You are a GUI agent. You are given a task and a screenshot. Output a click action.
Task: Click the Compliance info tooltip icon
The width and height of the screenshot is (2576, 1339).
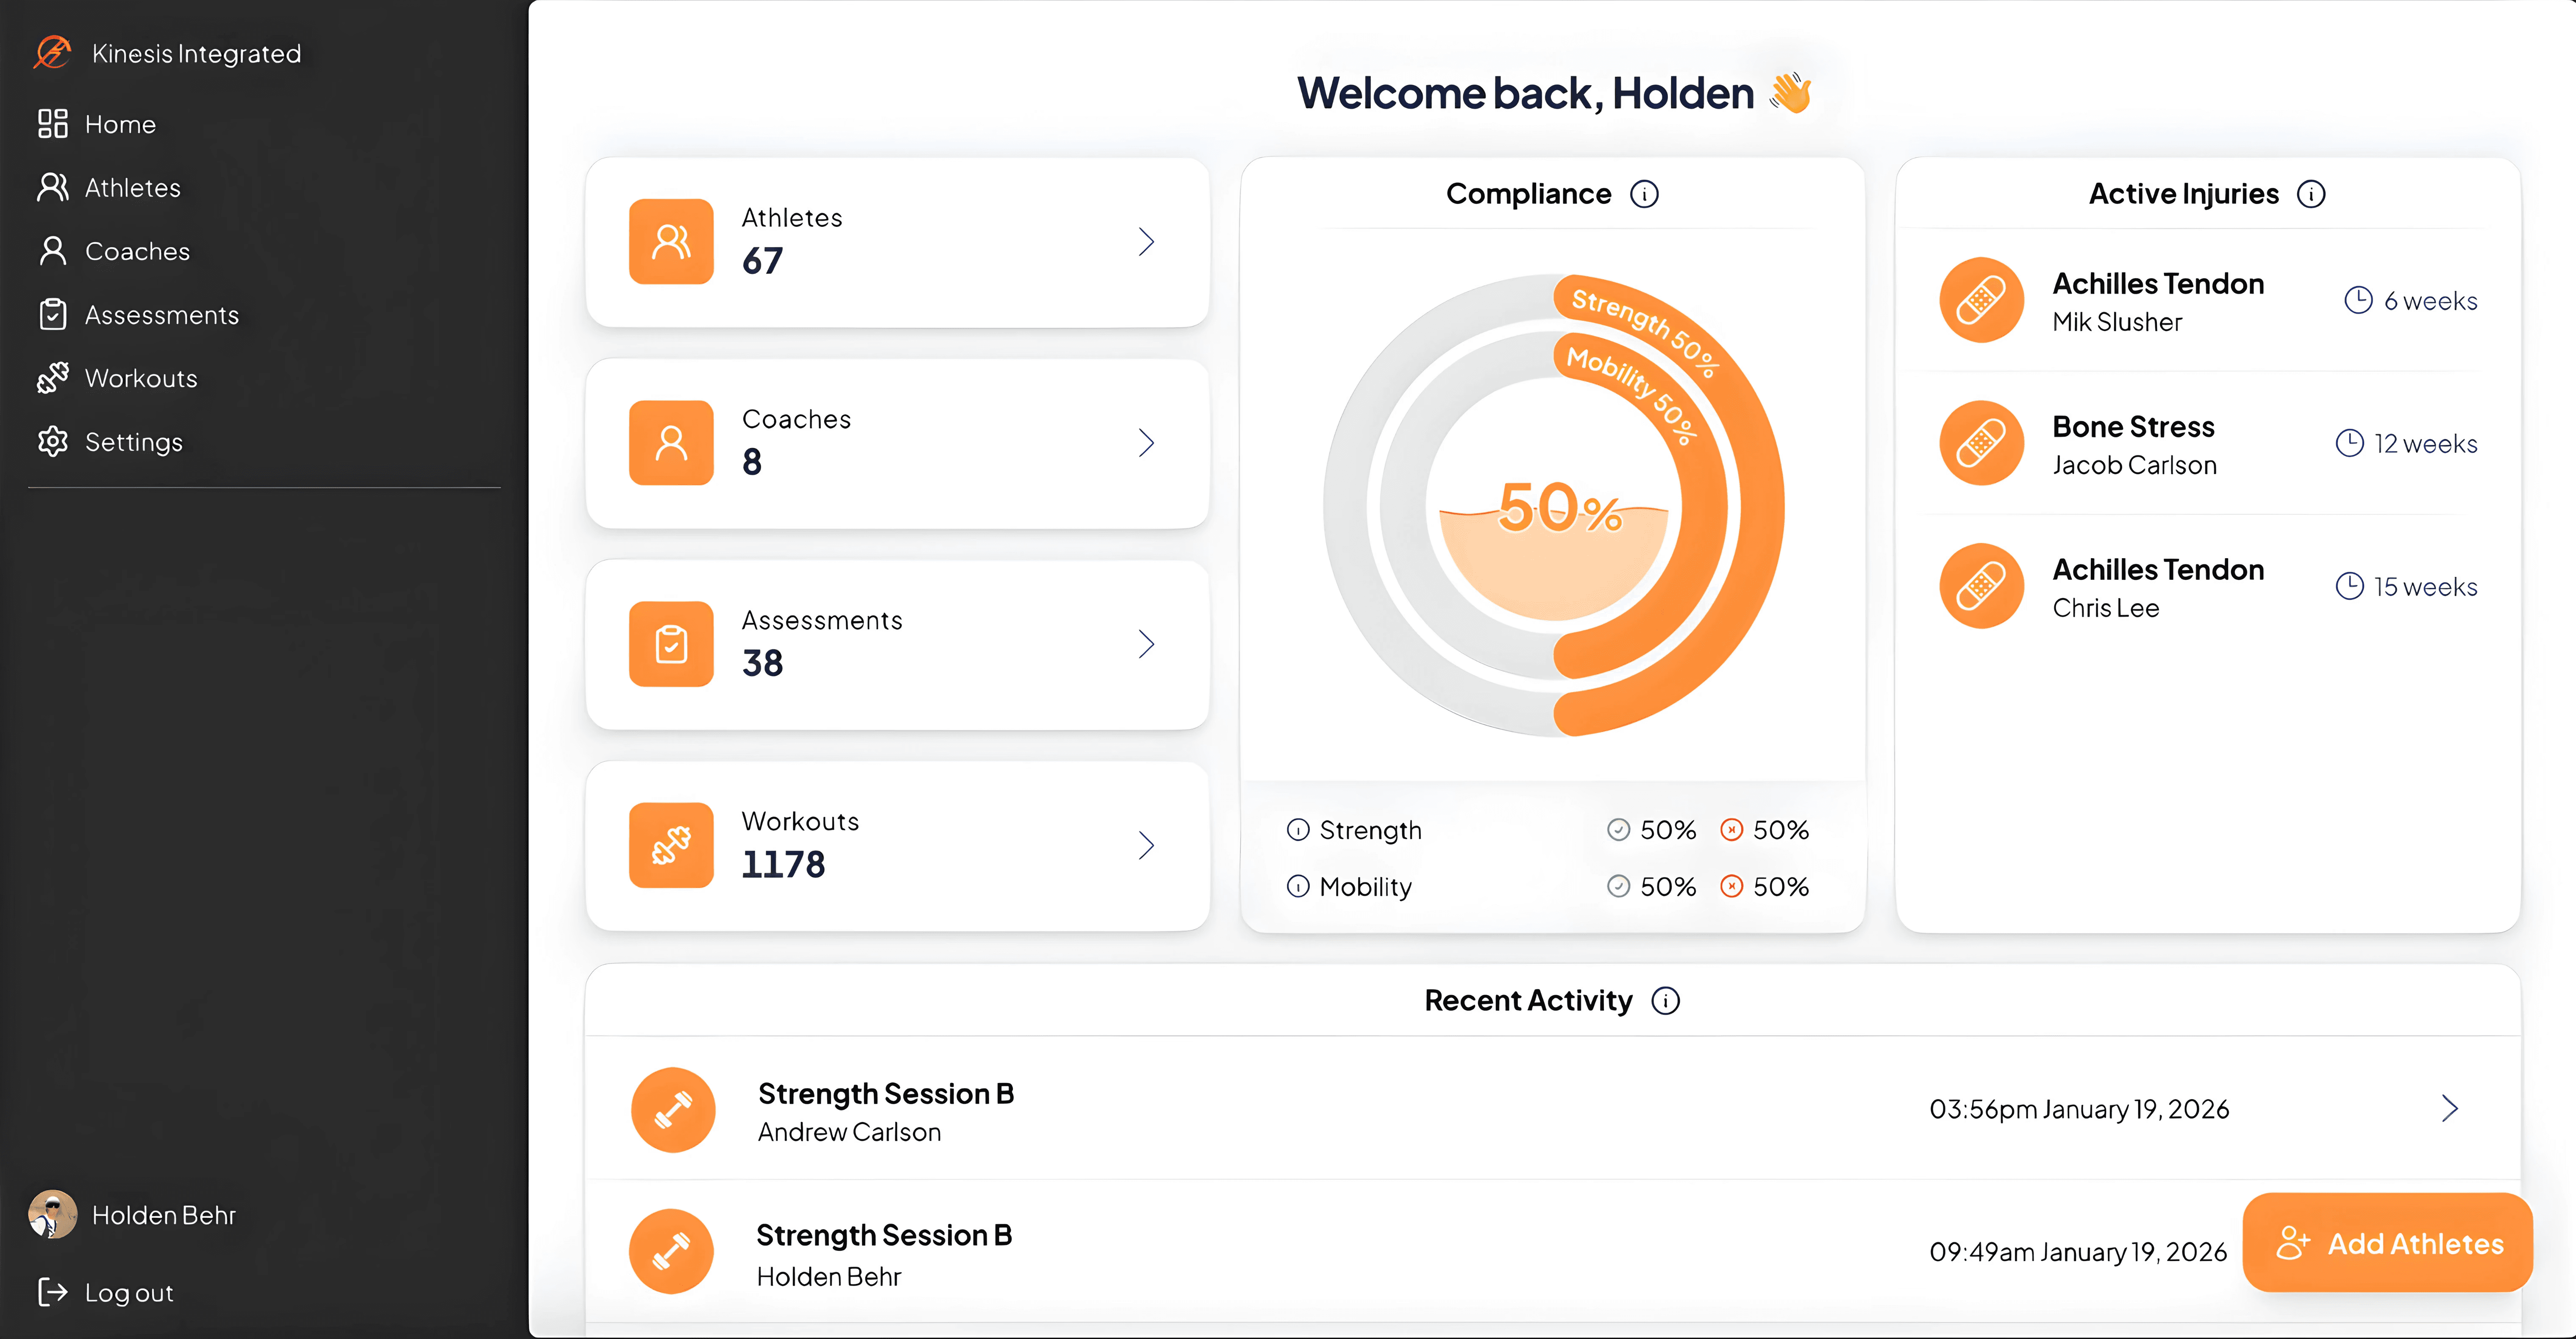coord(1645,194)
